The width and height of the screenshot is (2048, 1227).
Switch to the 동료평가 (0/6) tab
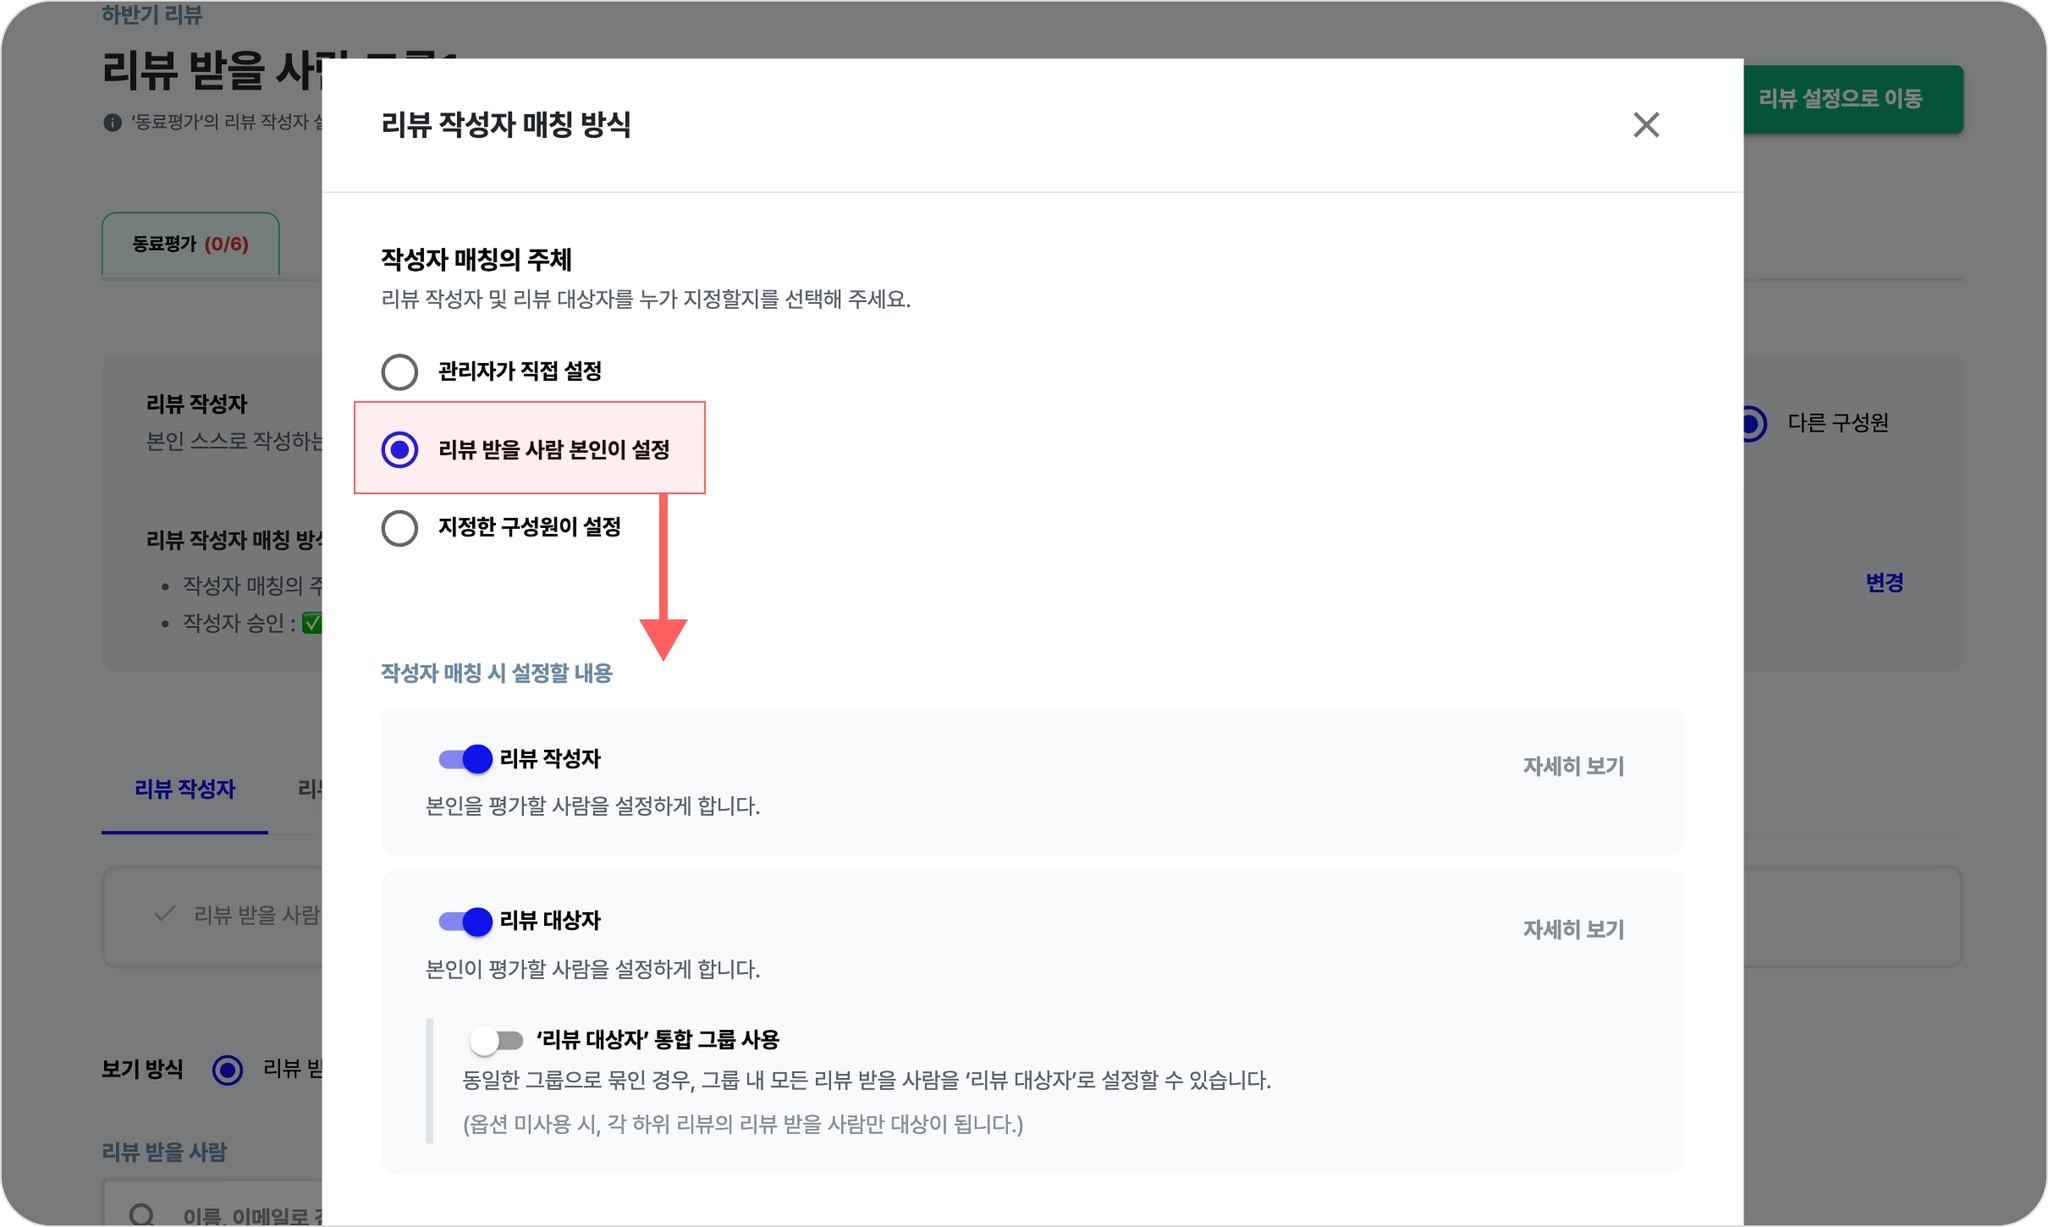click(x=190, y=244)
